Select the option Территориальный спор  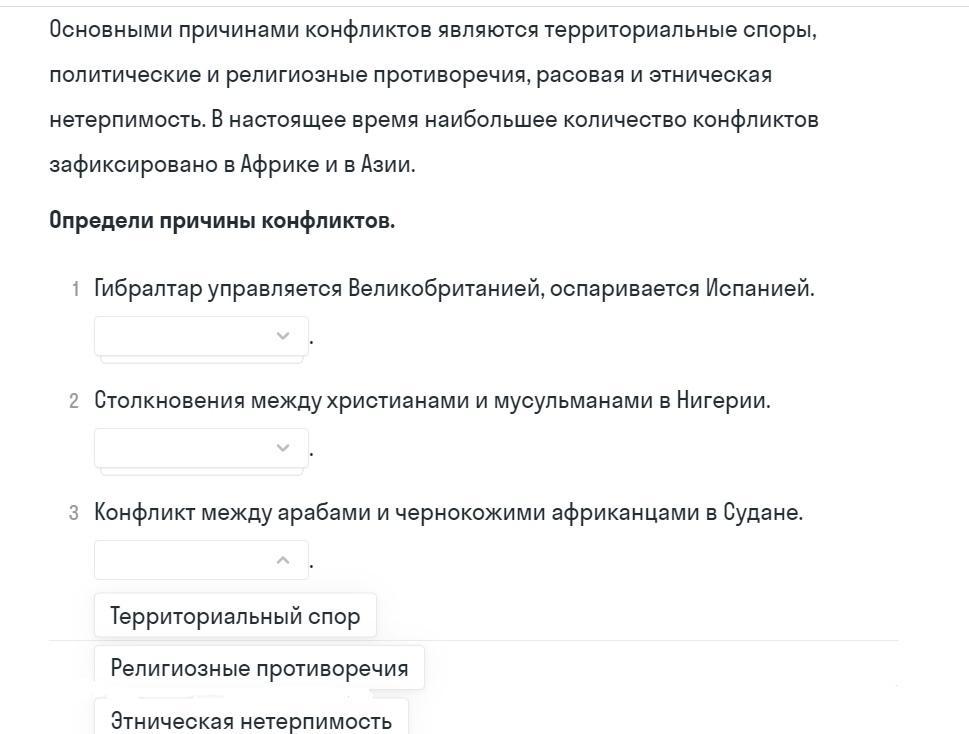pos(235,616)
